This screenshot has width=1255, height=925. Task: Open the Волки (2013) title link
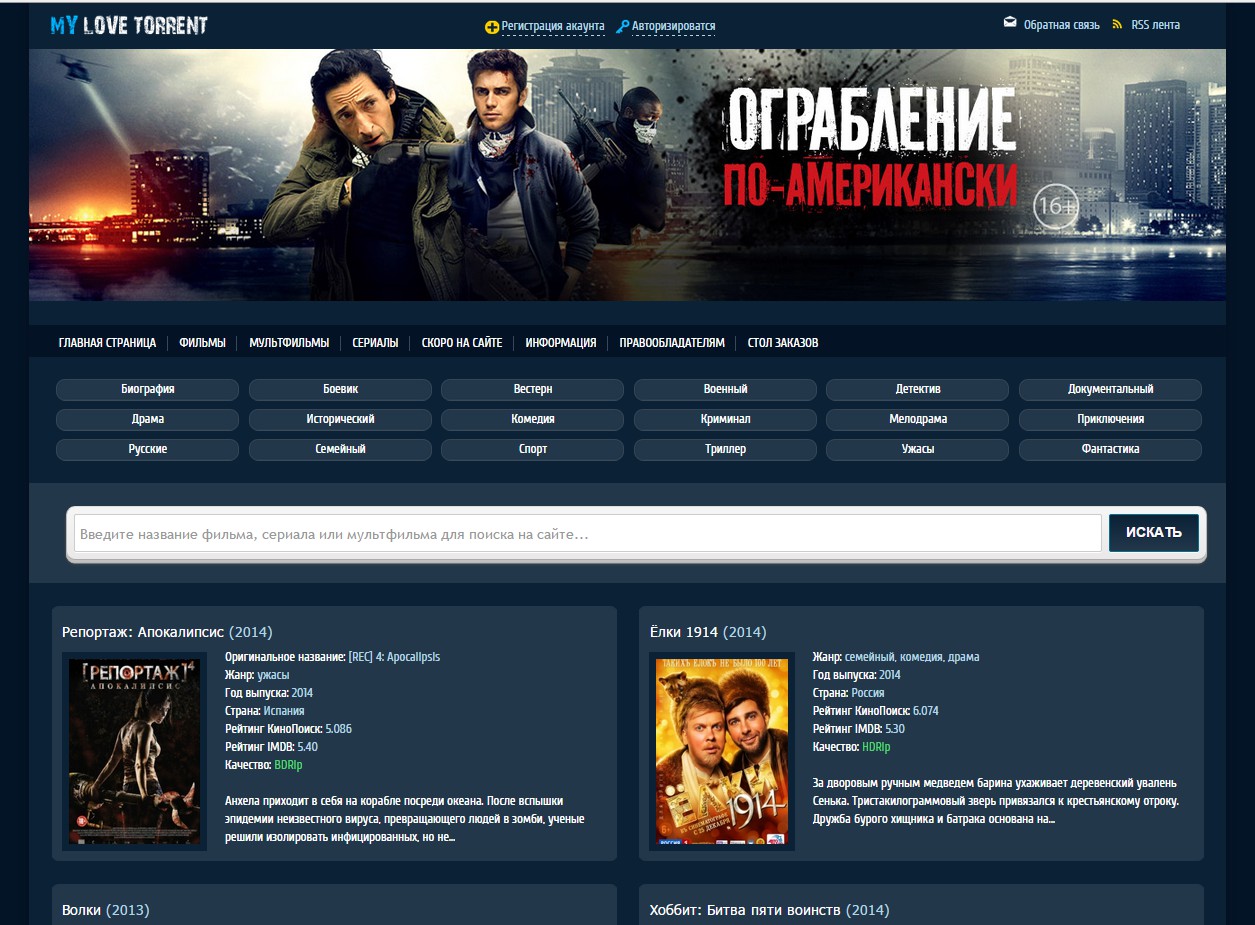click(x=105, y=910)
